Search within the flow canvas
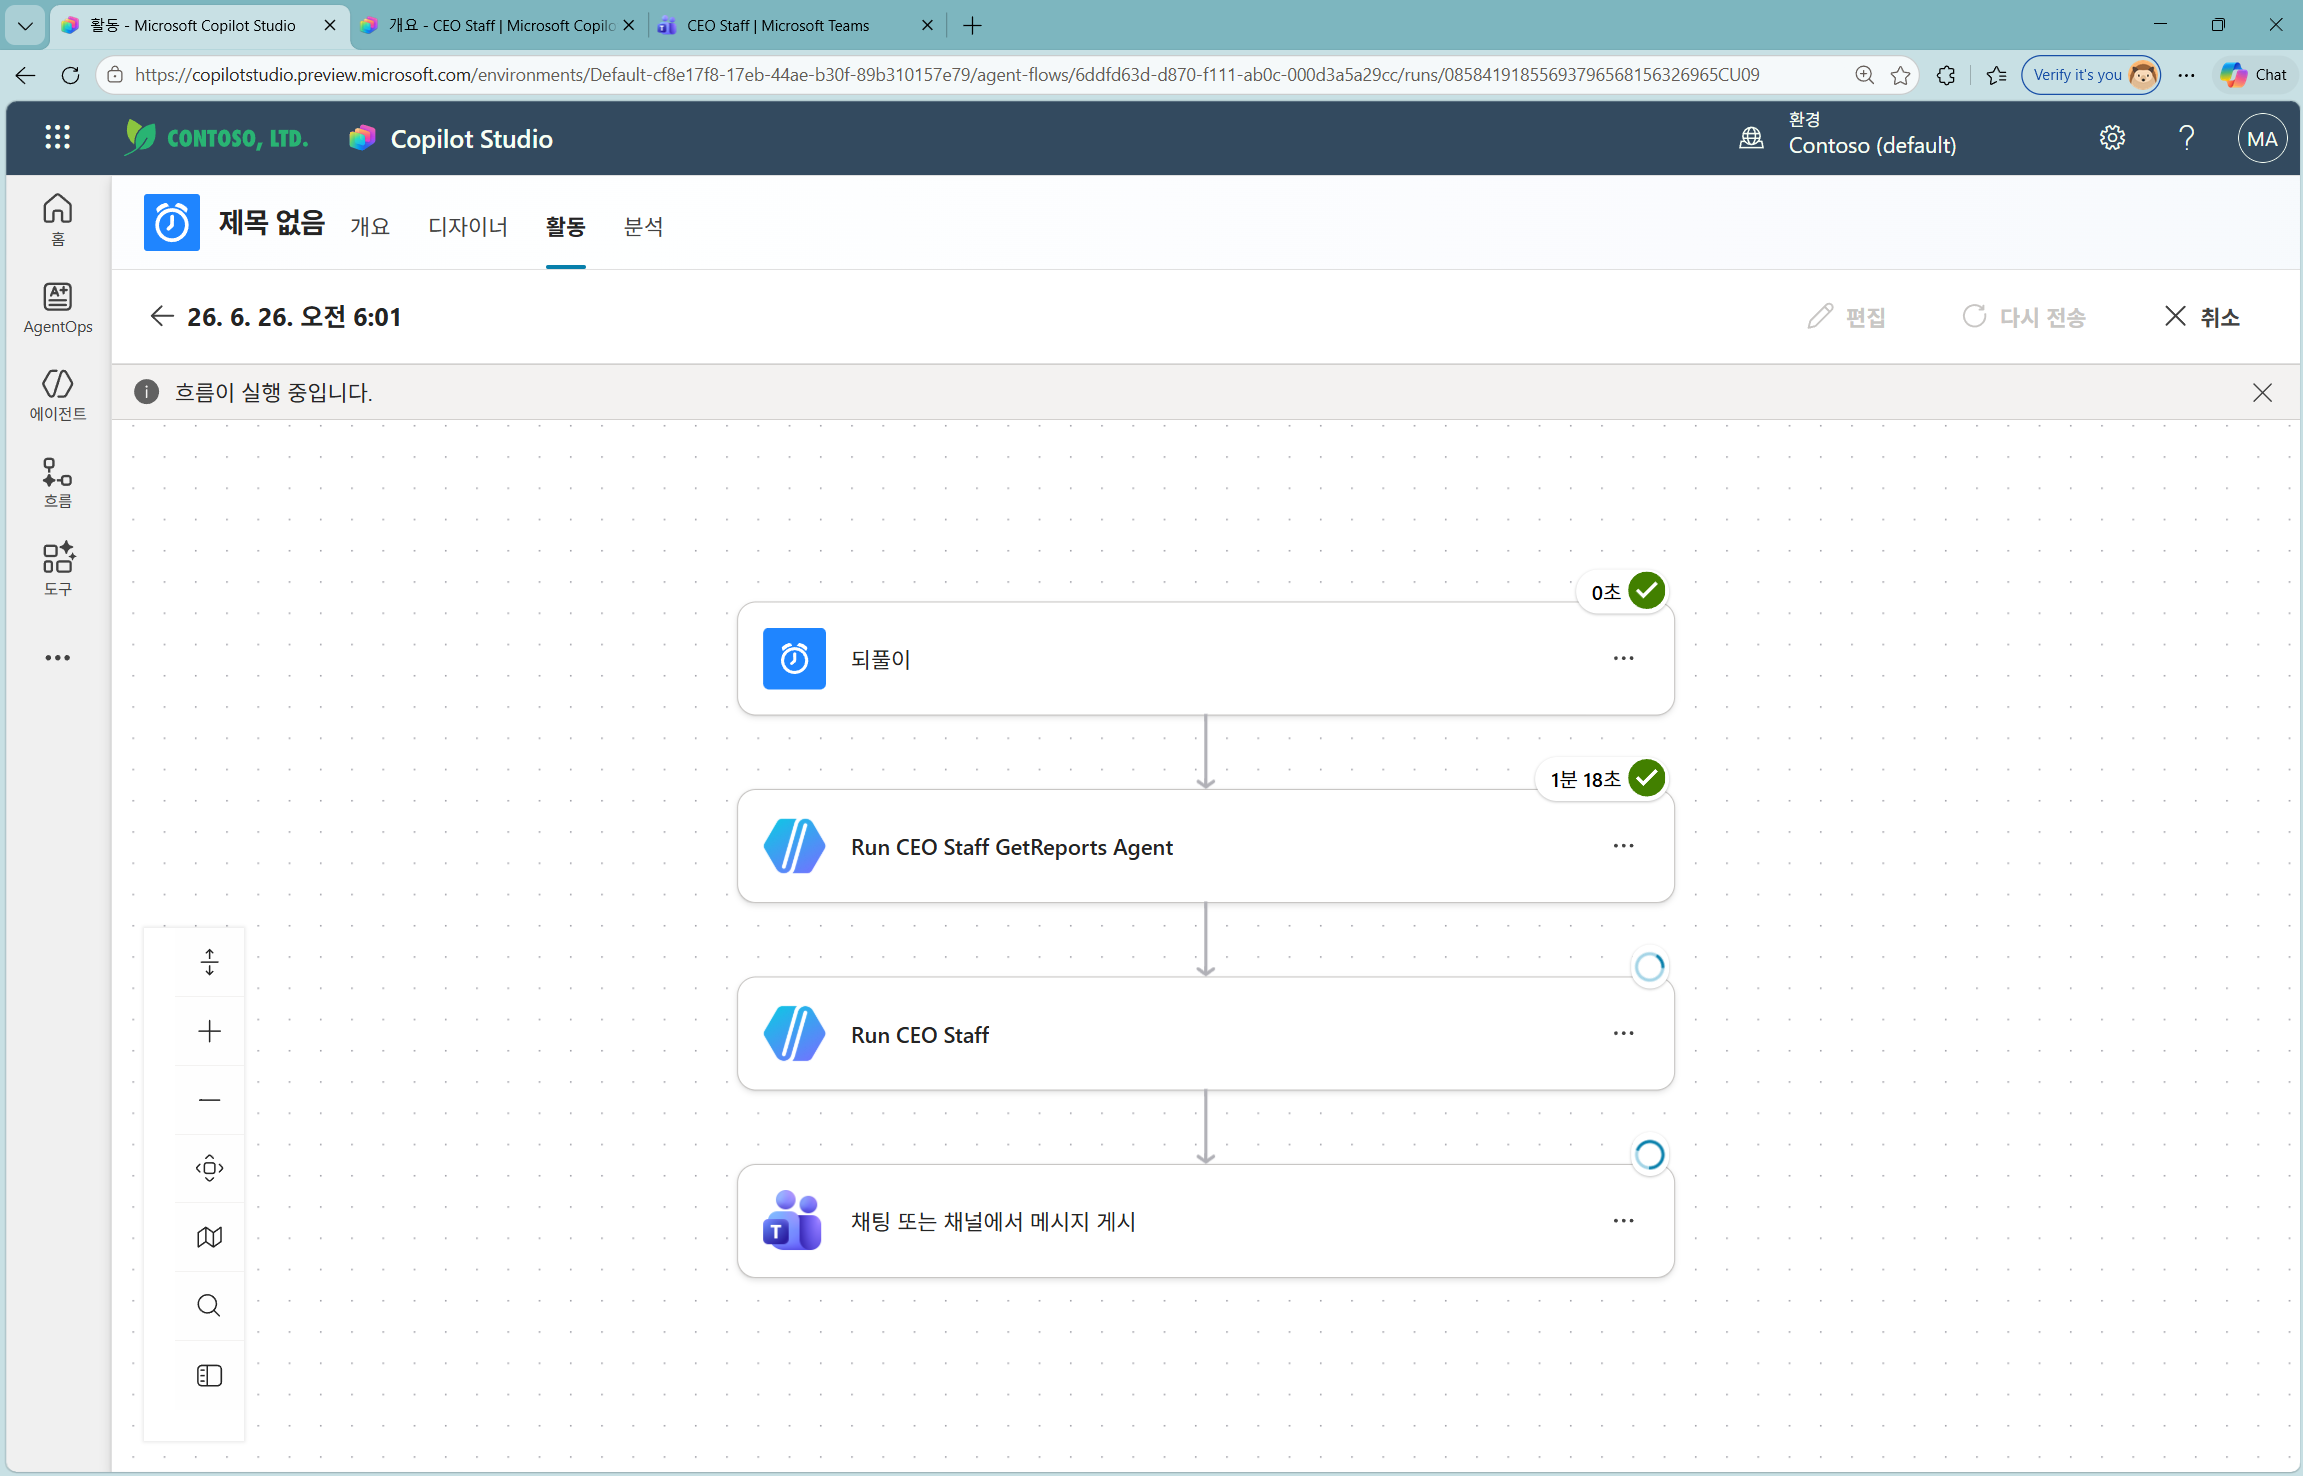This screenshot has height=1476, width=2303. [209, 1306]
